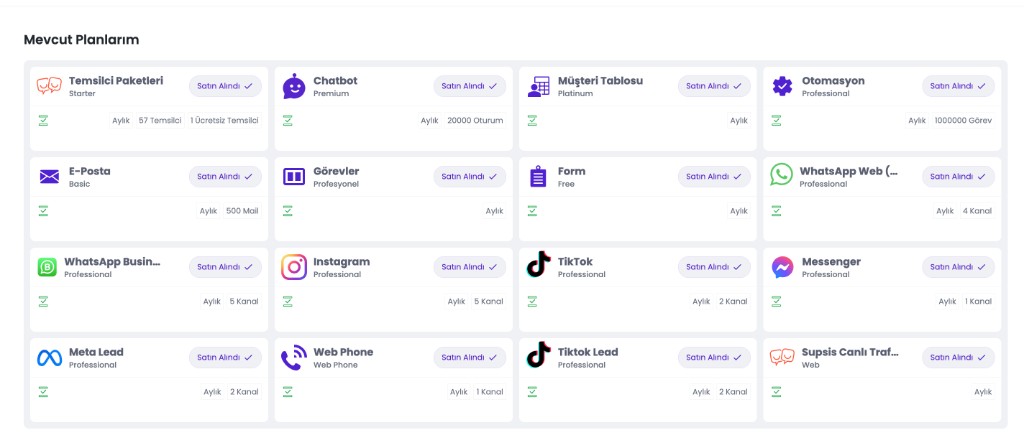Open the Tiktok Lead card title
The image size is (1024, 448).
[588, 352]
